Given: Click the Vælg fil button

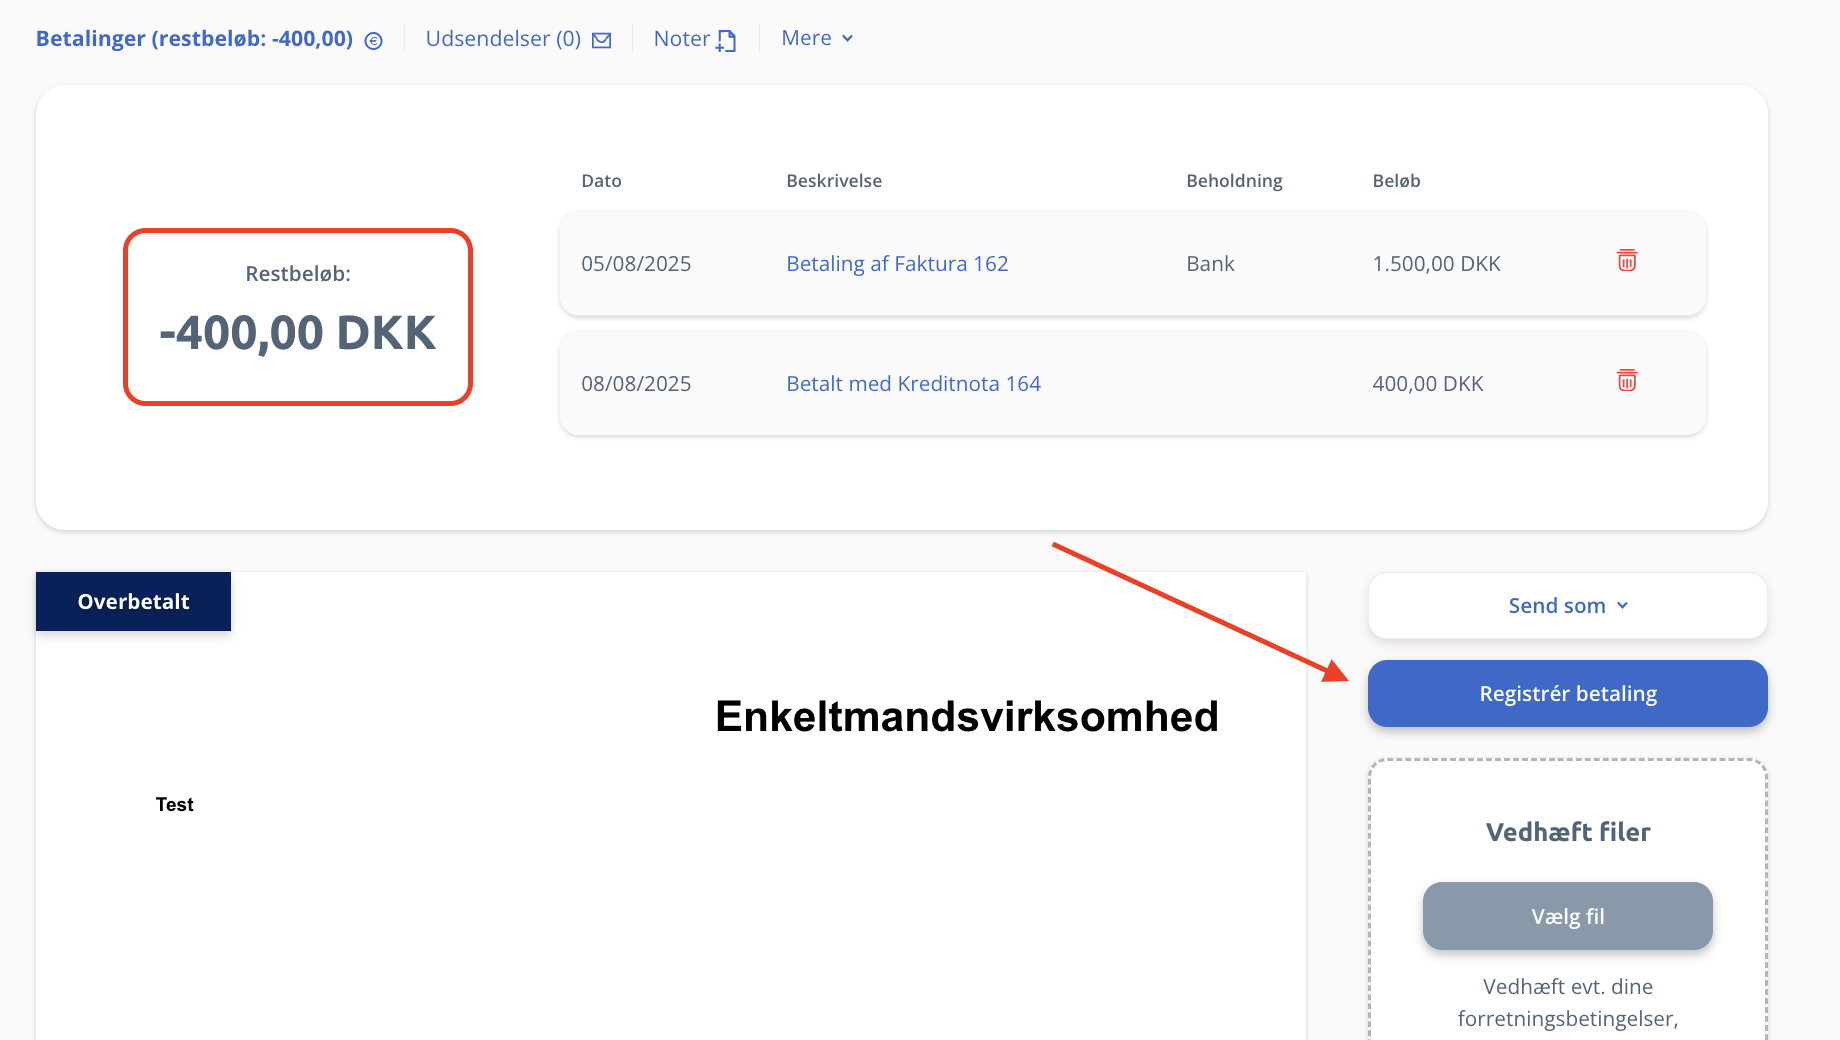Looking at the screenshot, I should pyautogui.click(x=1567, y=916).
